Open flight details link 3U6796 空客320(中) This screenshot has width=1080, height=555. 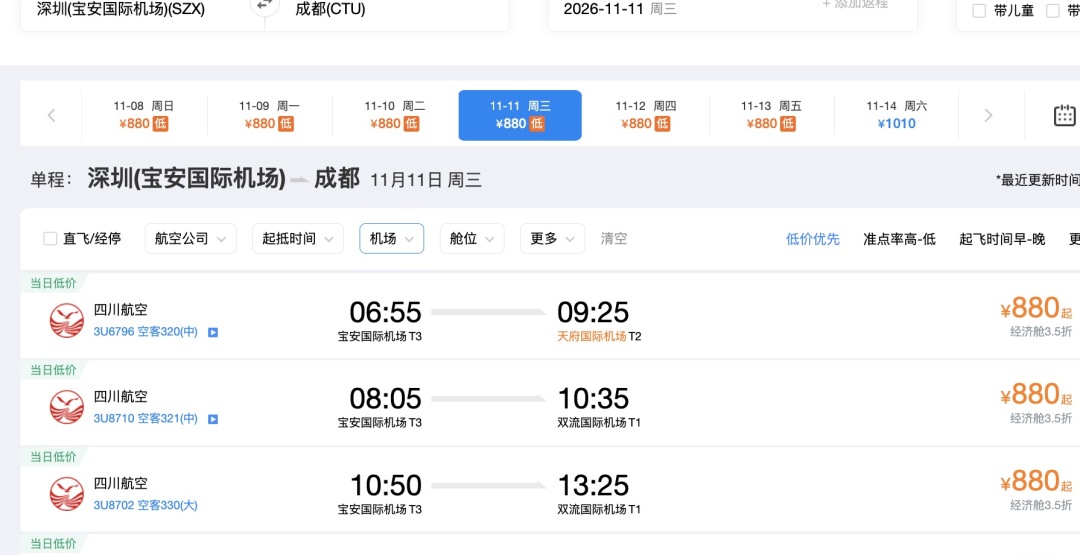click(x=145, y=332)
